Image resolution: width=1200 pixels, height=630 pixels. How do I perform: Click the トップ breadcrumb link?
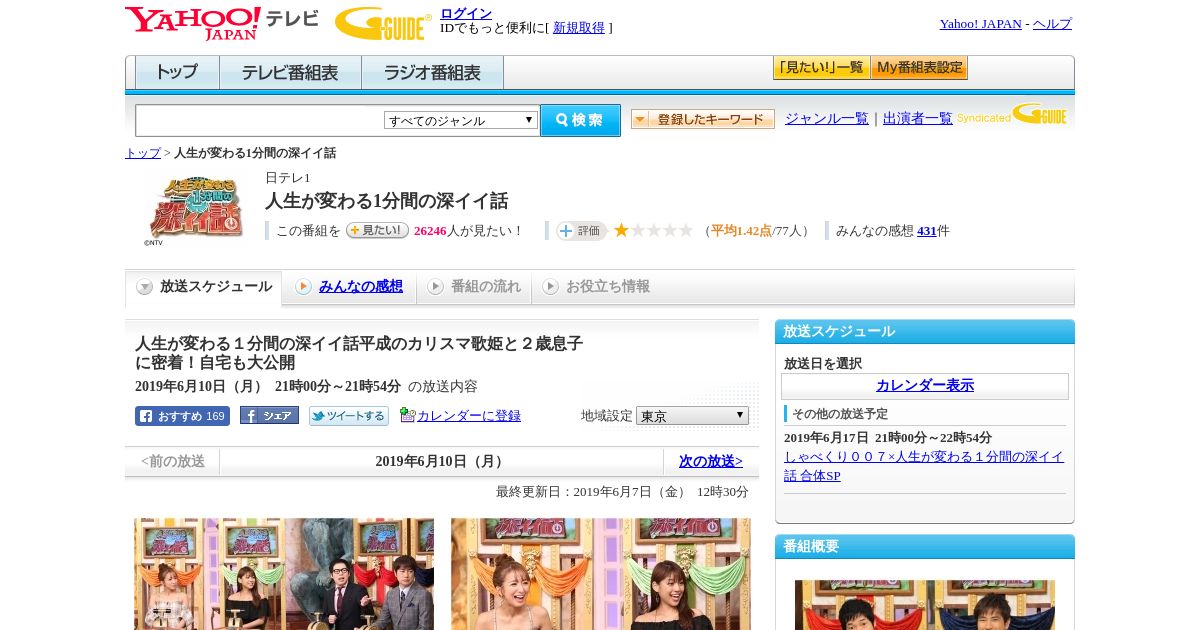click(x=143, y=153)
